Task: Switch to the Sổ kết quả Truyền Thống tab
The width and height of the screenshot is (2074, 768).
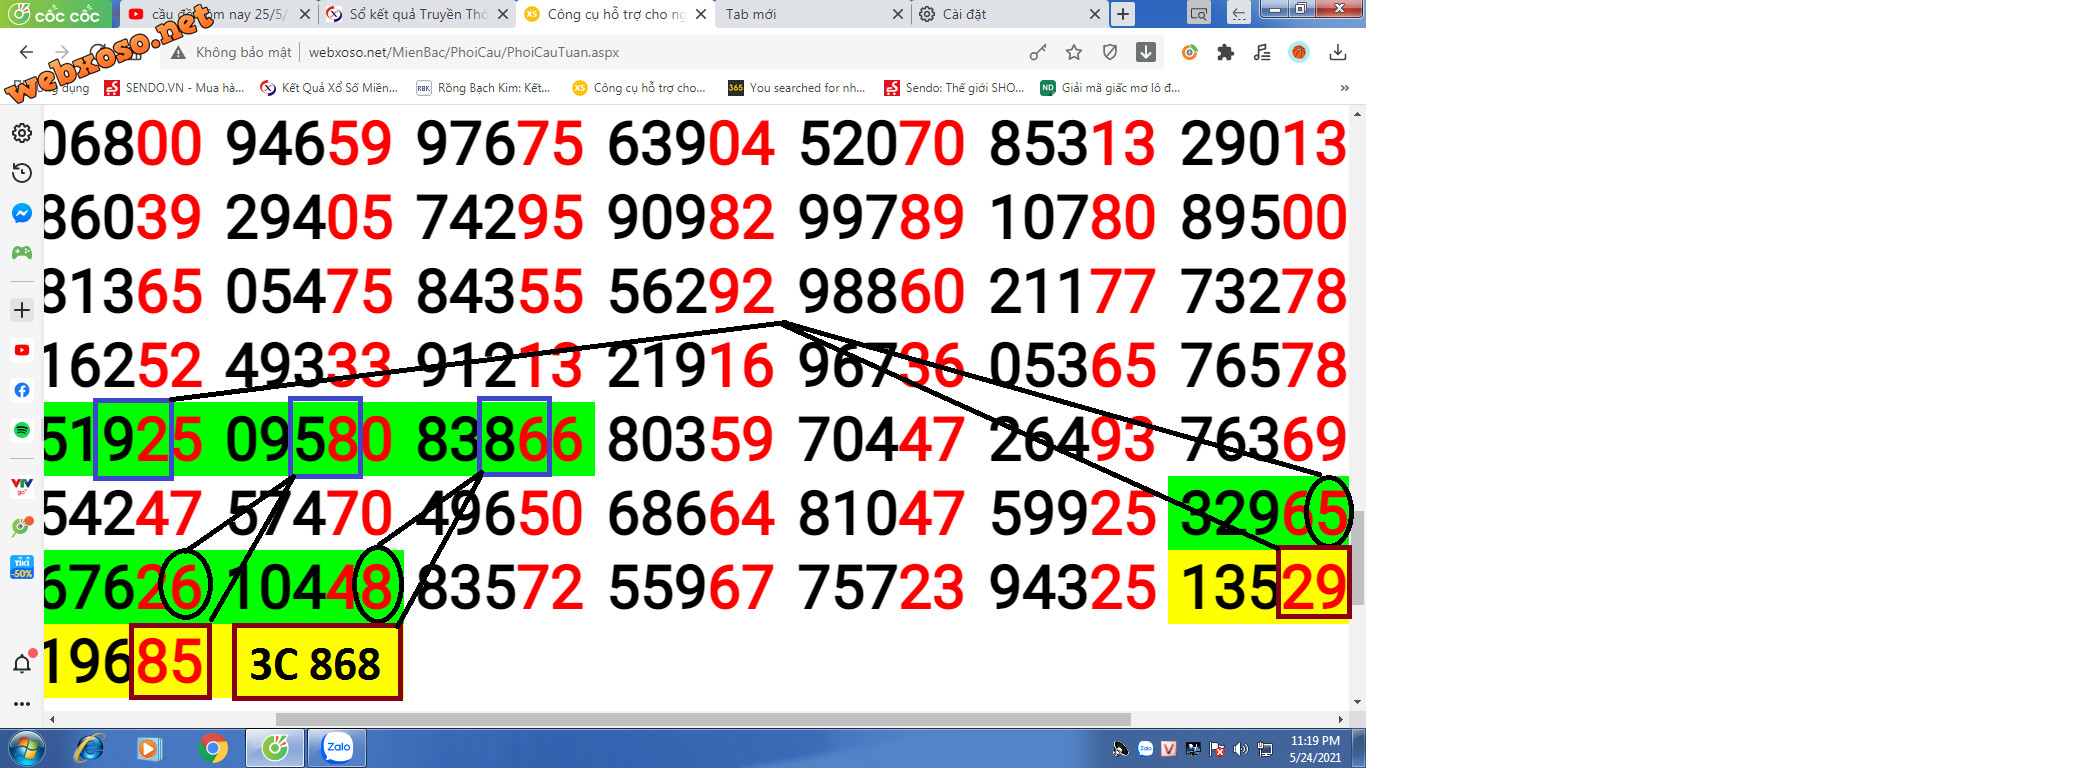Action: 415,14
